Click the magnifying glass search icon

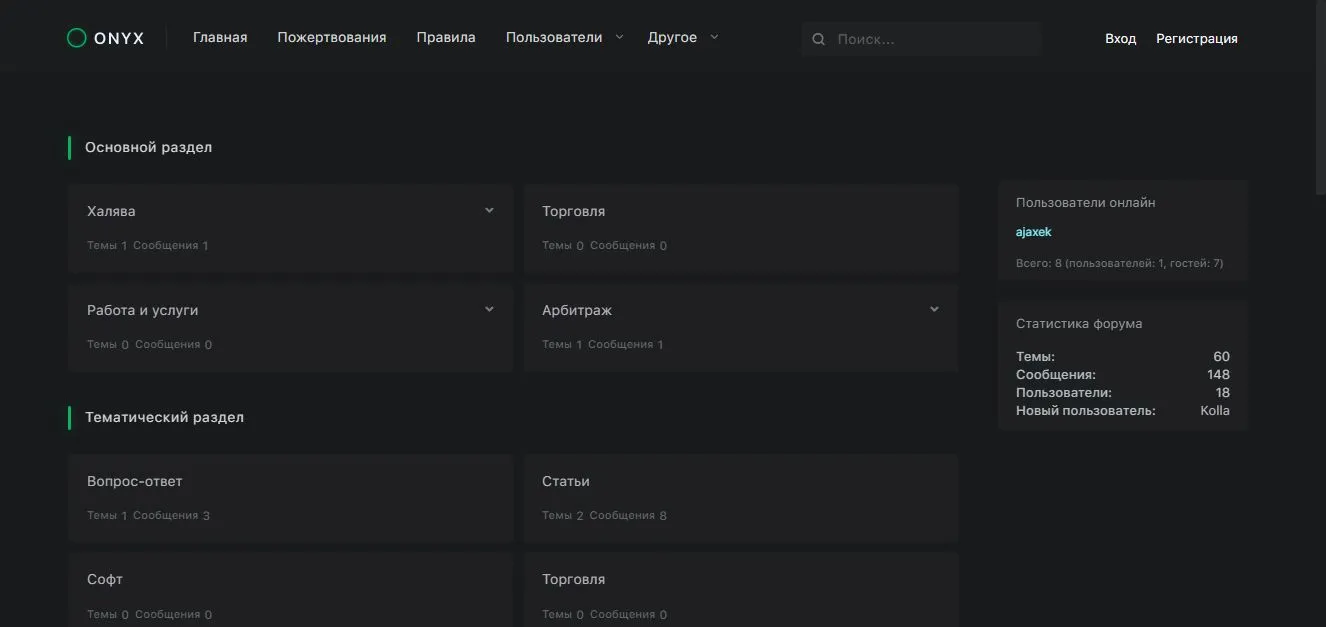pos(818,39)
